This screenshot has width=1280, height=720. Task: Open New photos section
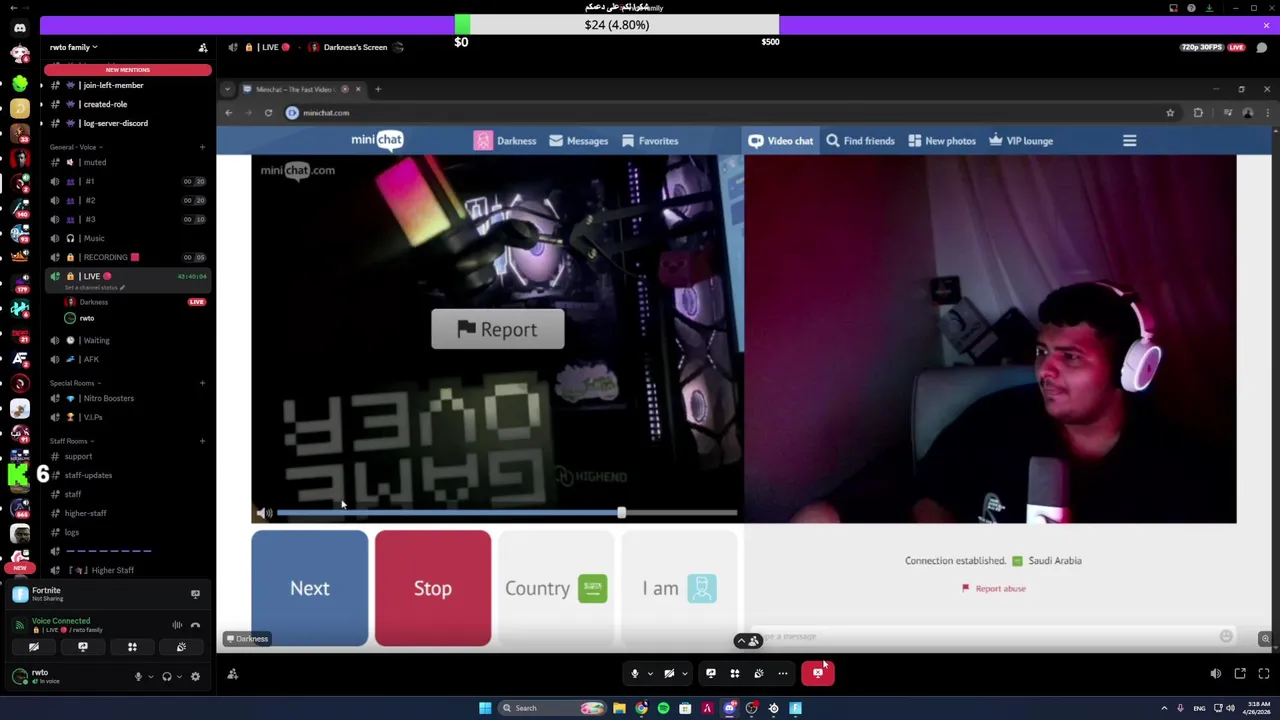tap(942, 141)
